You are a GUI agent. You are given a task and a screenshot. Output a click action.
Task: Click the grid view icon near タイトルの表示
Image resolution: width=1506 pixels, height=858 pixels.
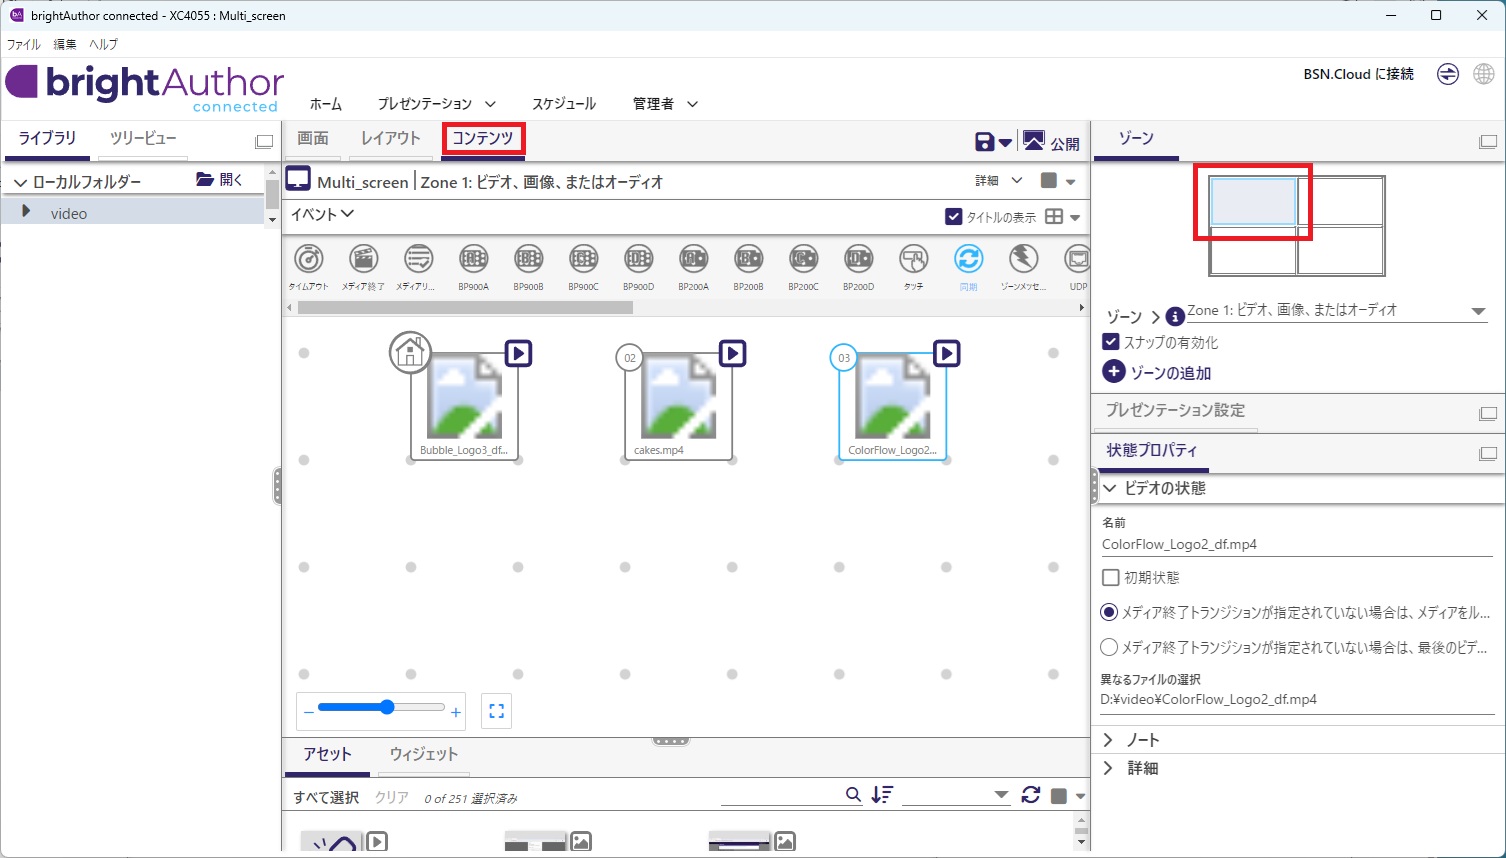[1054, 216]
